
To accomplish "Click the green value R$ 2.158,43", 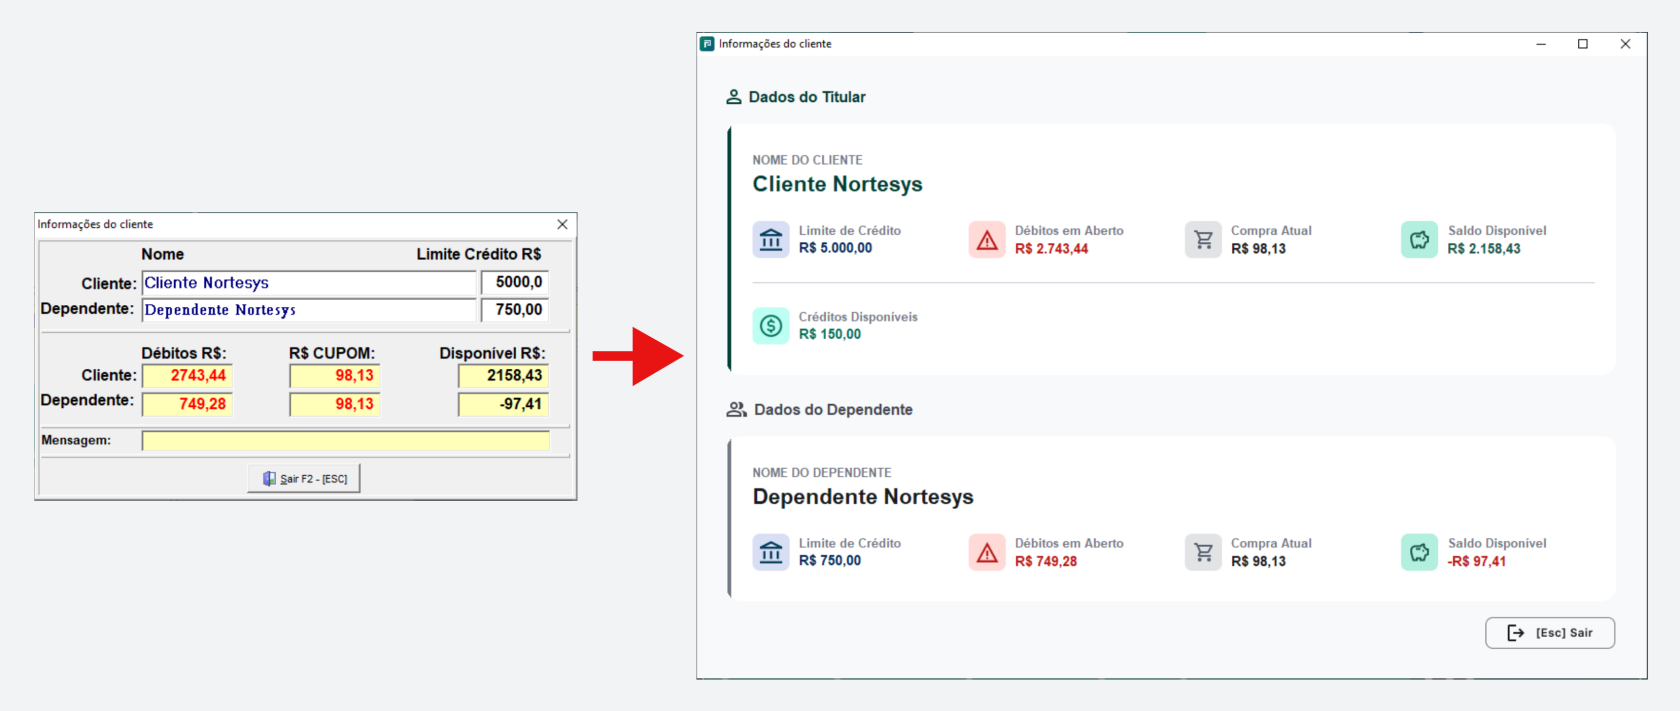I will pyautogui.click(x=1484, y=249).
